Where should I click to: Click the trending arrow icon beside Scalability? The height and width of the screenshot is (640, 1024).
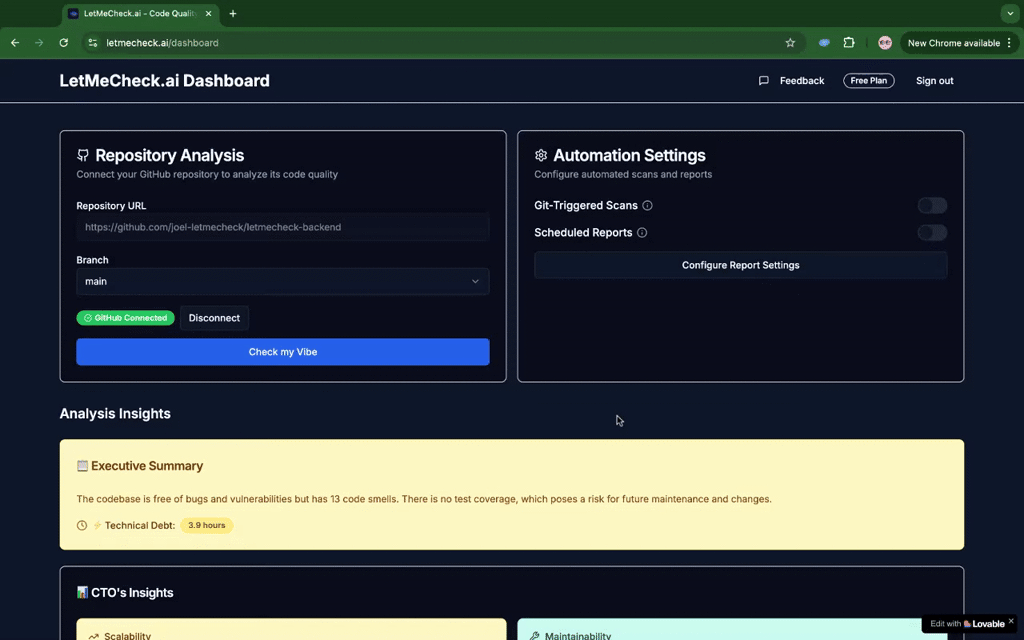point(94,634)
